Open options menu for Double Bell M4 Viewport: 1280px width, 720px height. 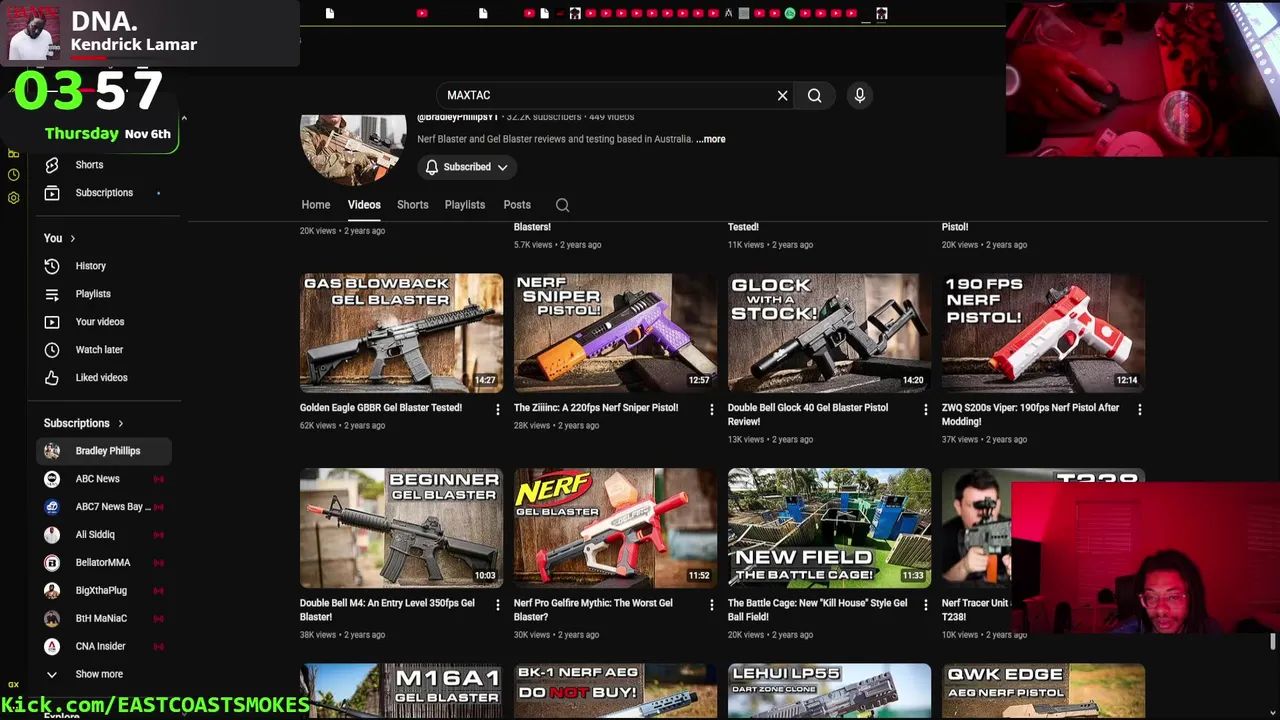[x=497, y=604]
